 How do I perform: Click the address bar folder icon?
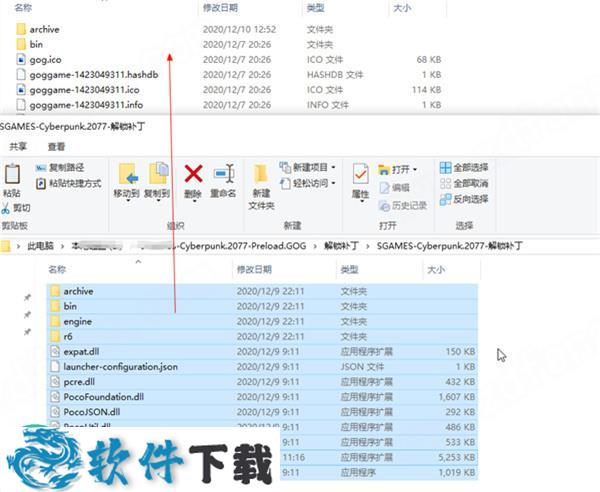pos(5,246)
